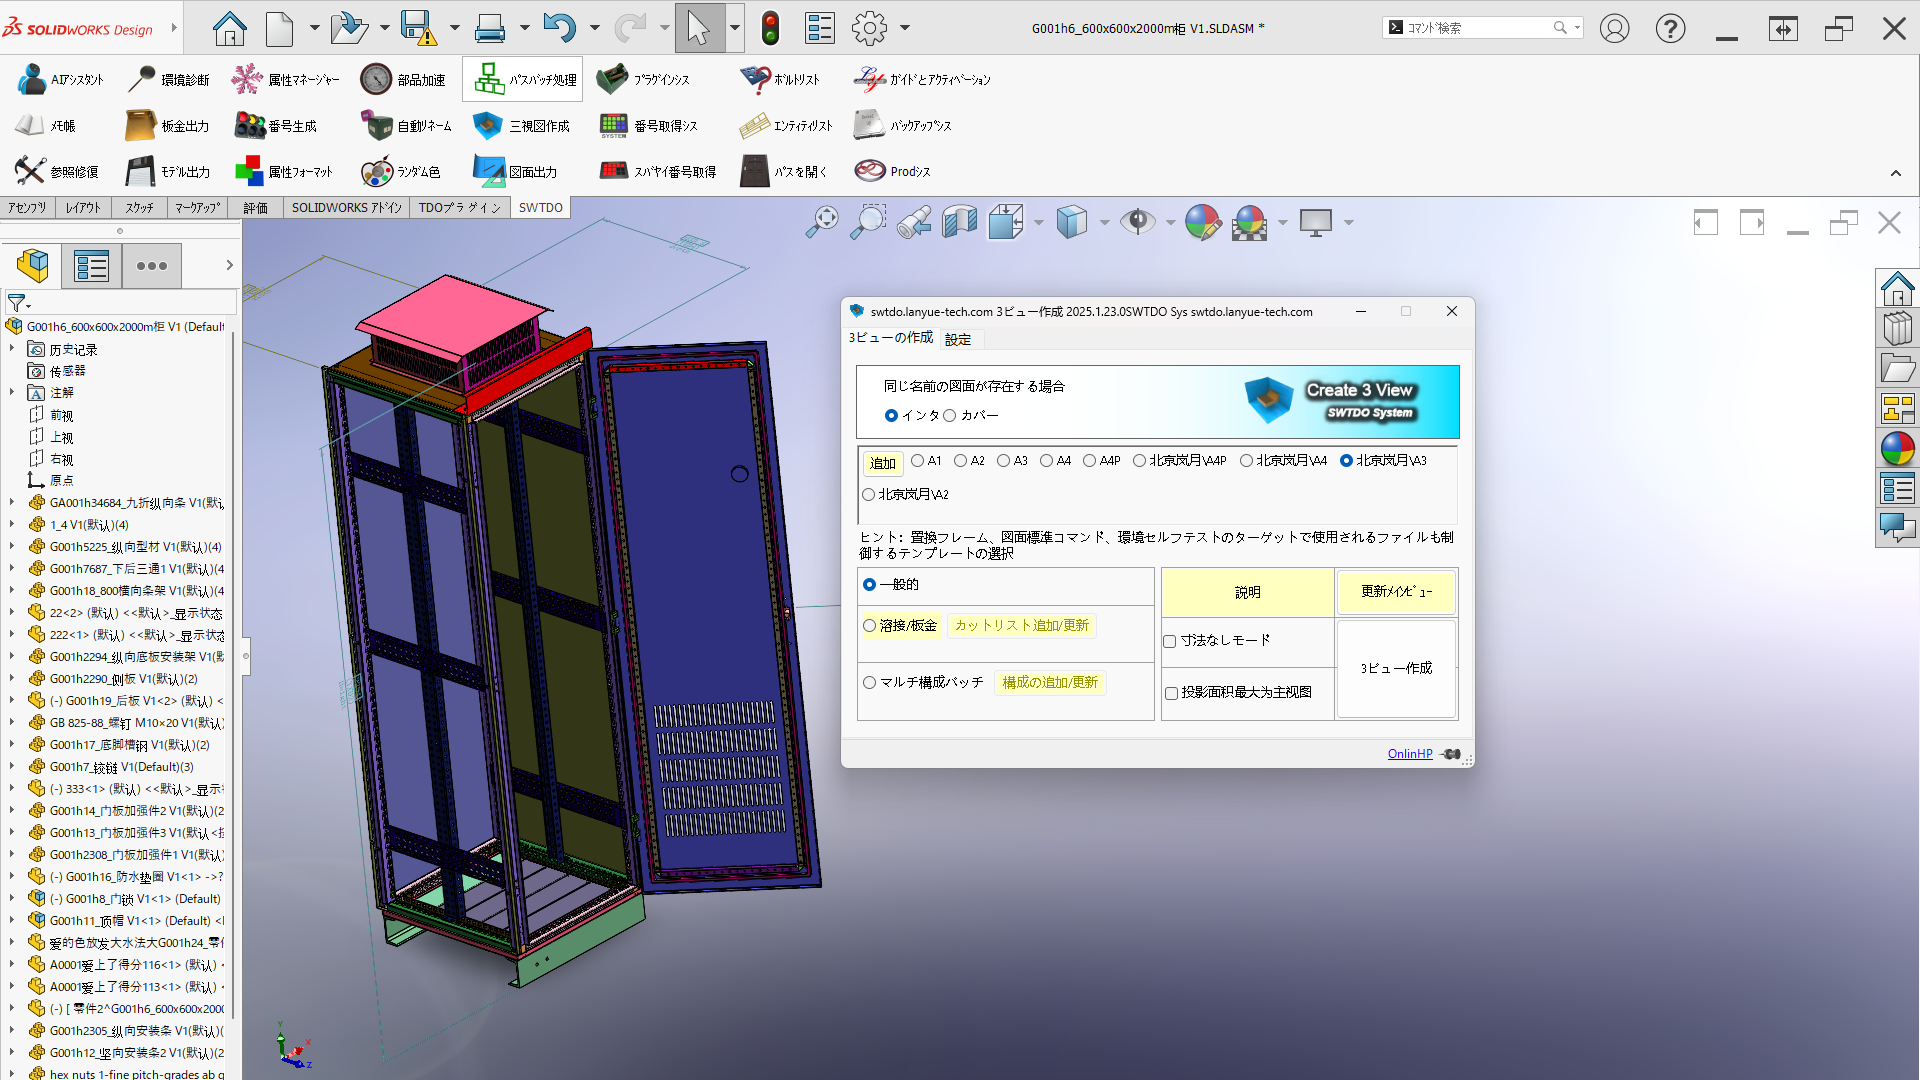The height and width of the screenshot is (1080, 1920).
Task: Click the 三視図作成 icon
Action: tap(487, 126)
